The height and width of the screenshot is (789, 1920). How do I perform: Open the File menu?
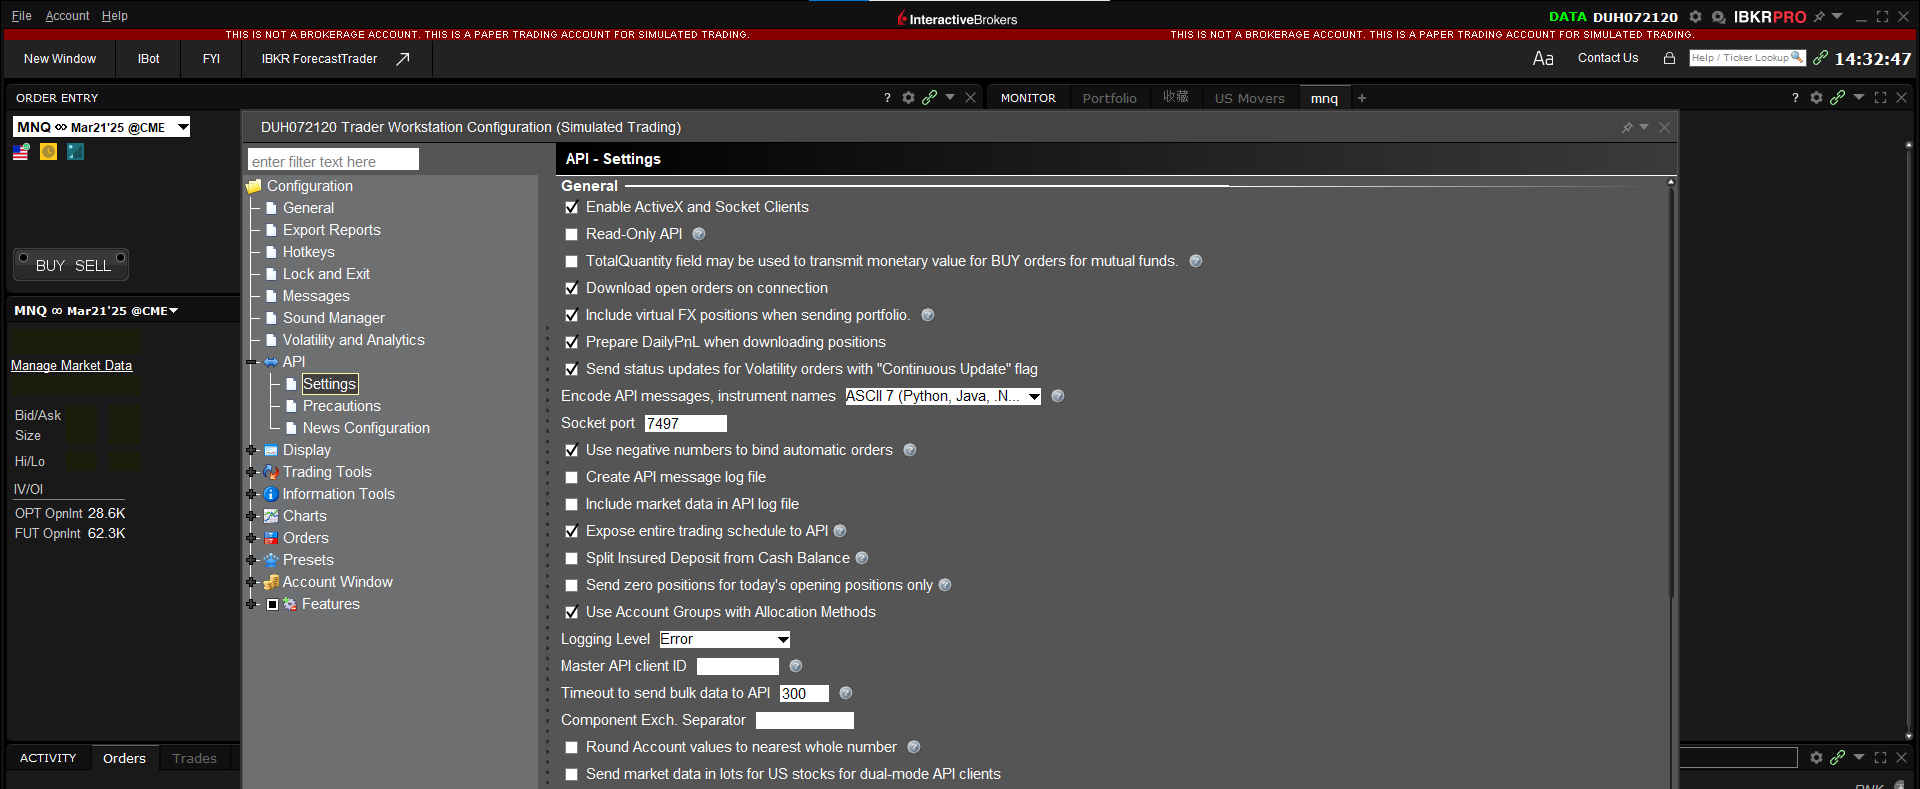click(21, 16)
